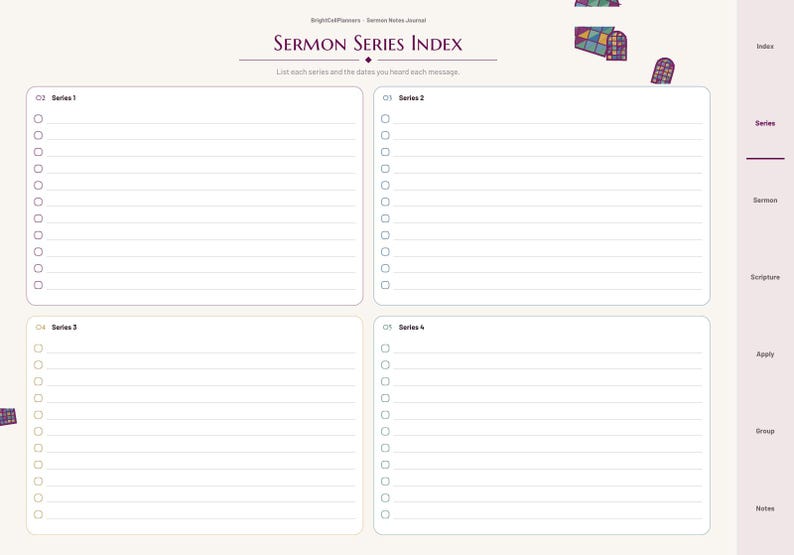The image size is (794, 555).
Task: Open the Notes tab
Action: (765, 508)
